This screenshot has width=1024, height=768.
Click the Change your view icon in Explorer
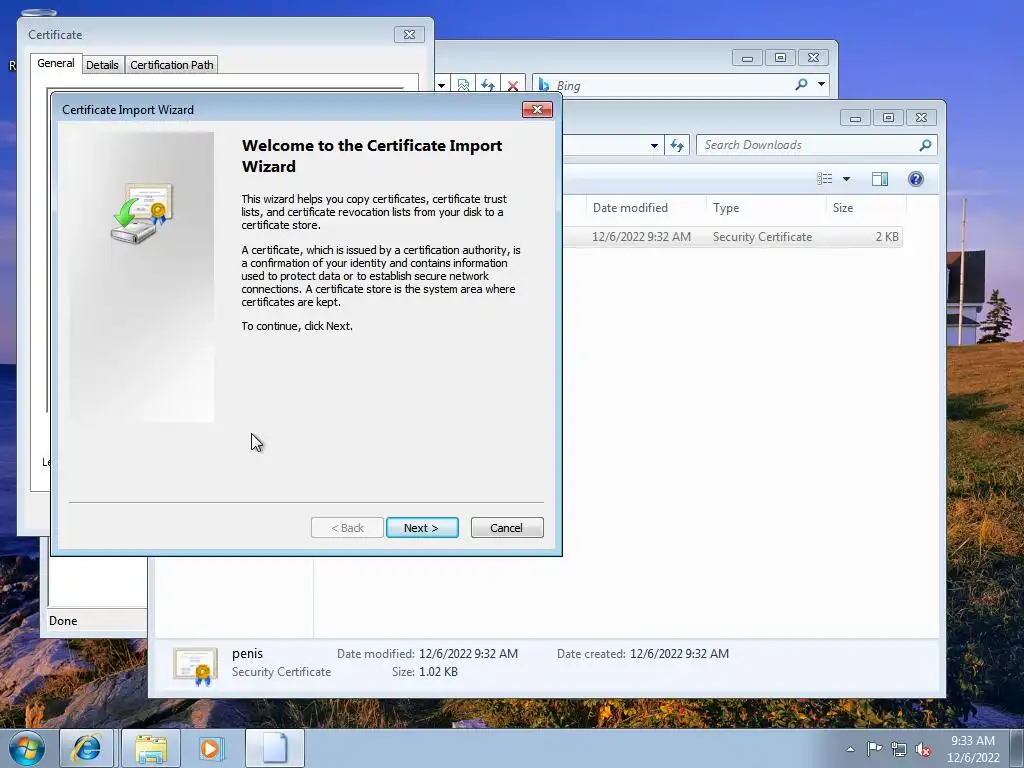pyautogui.click(x=825, y=179)
